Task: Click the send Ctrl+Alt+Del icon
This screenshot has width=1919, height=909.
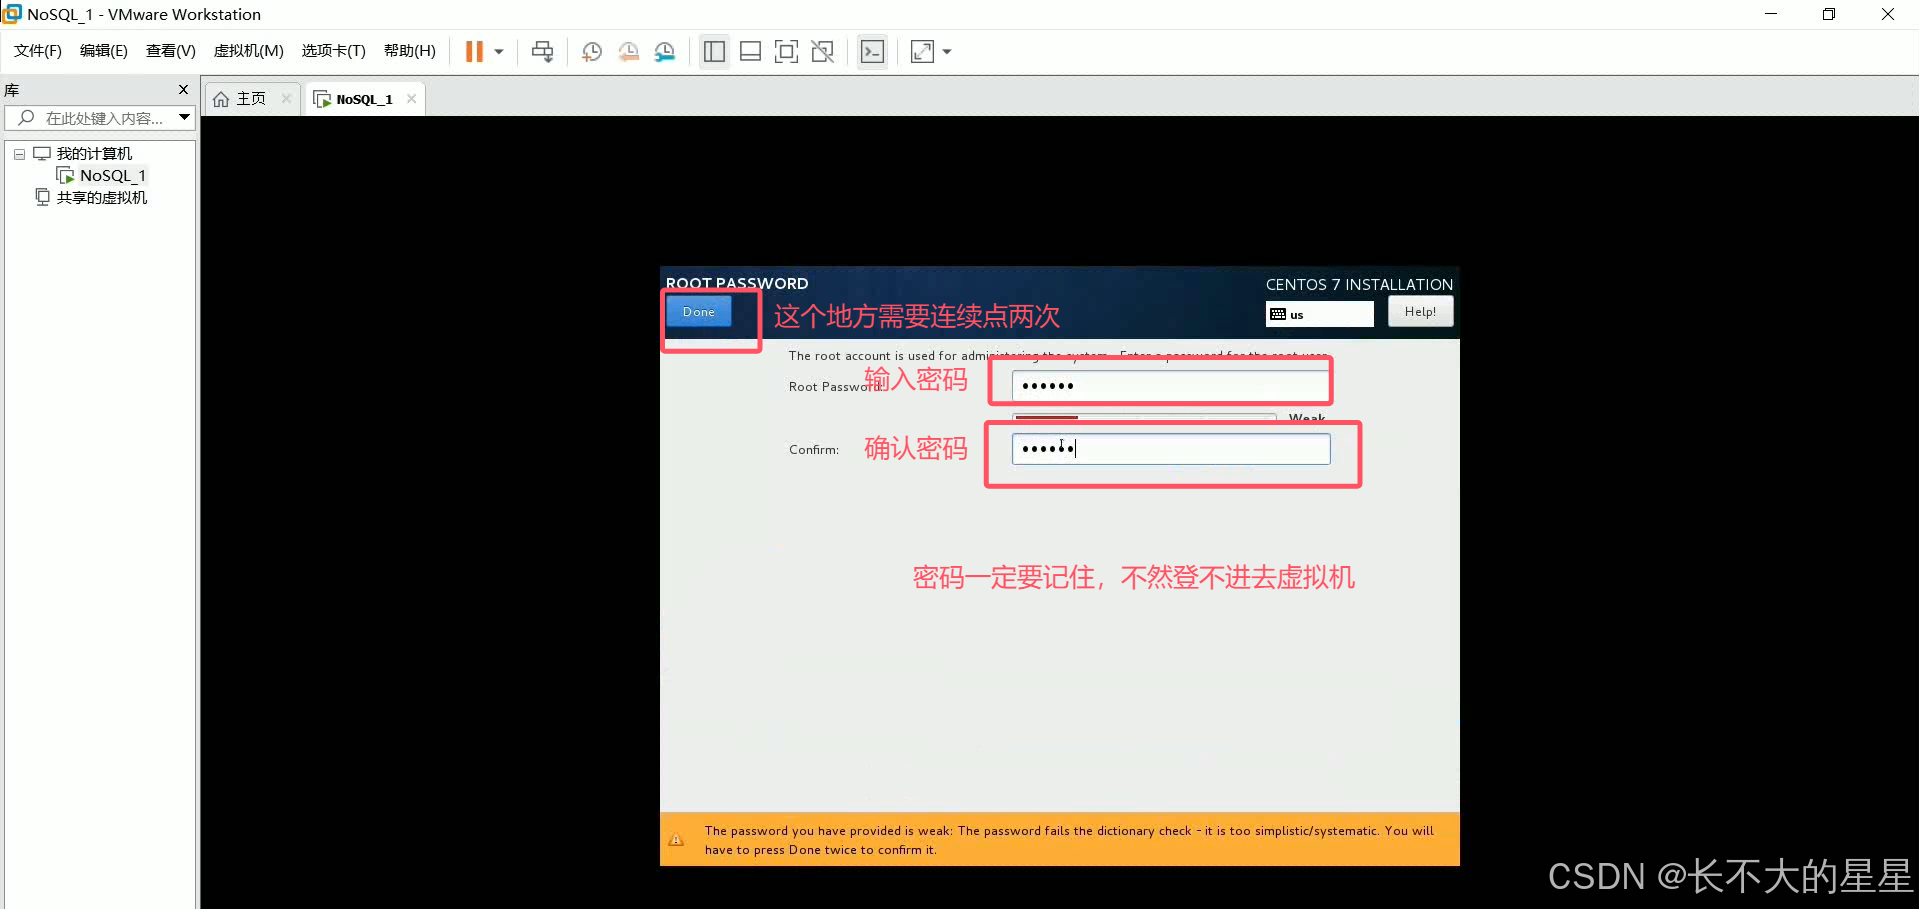Action: [x=542, y=52]
